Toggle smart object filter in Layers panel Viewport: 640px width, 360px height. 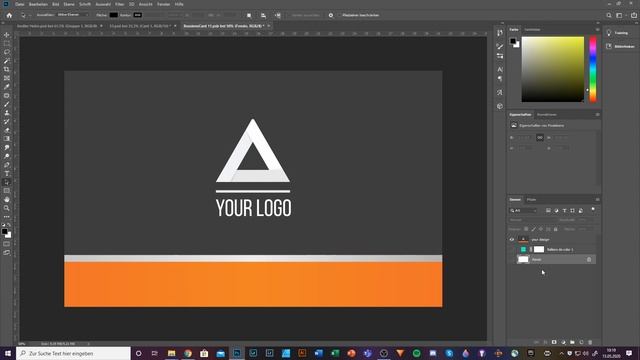coord(581,211)
